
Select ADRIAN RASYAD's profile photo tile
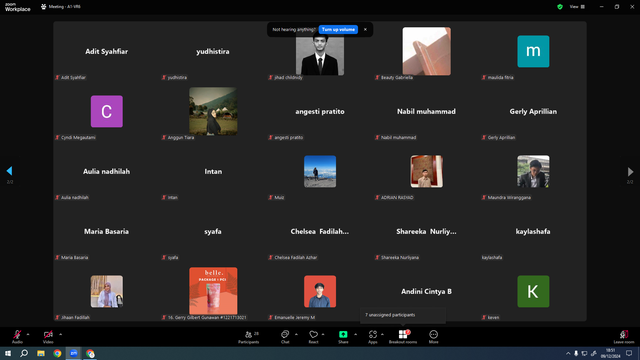click(x=427, y=171)
